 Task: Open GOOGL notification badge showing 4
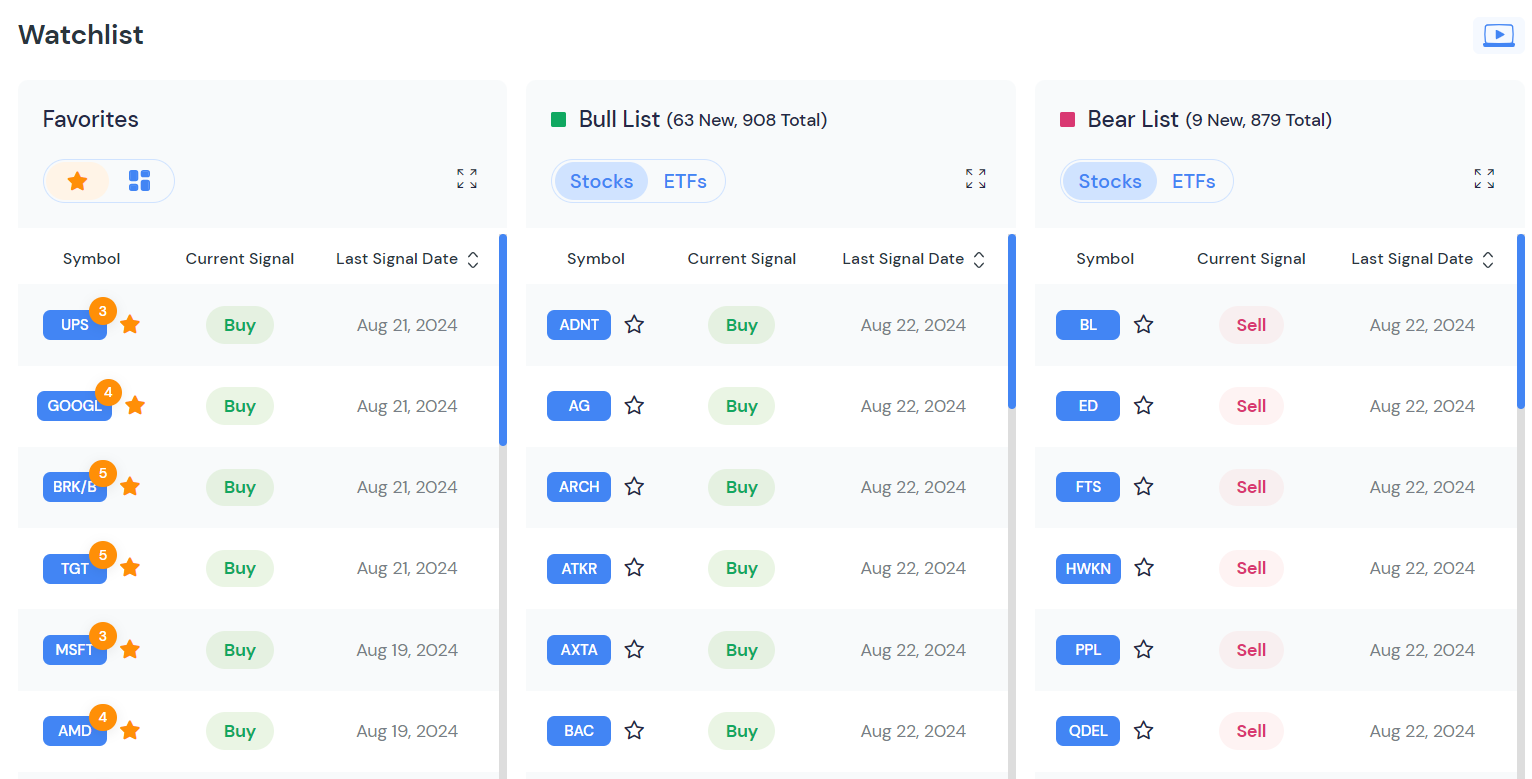[x=108, y=391]
